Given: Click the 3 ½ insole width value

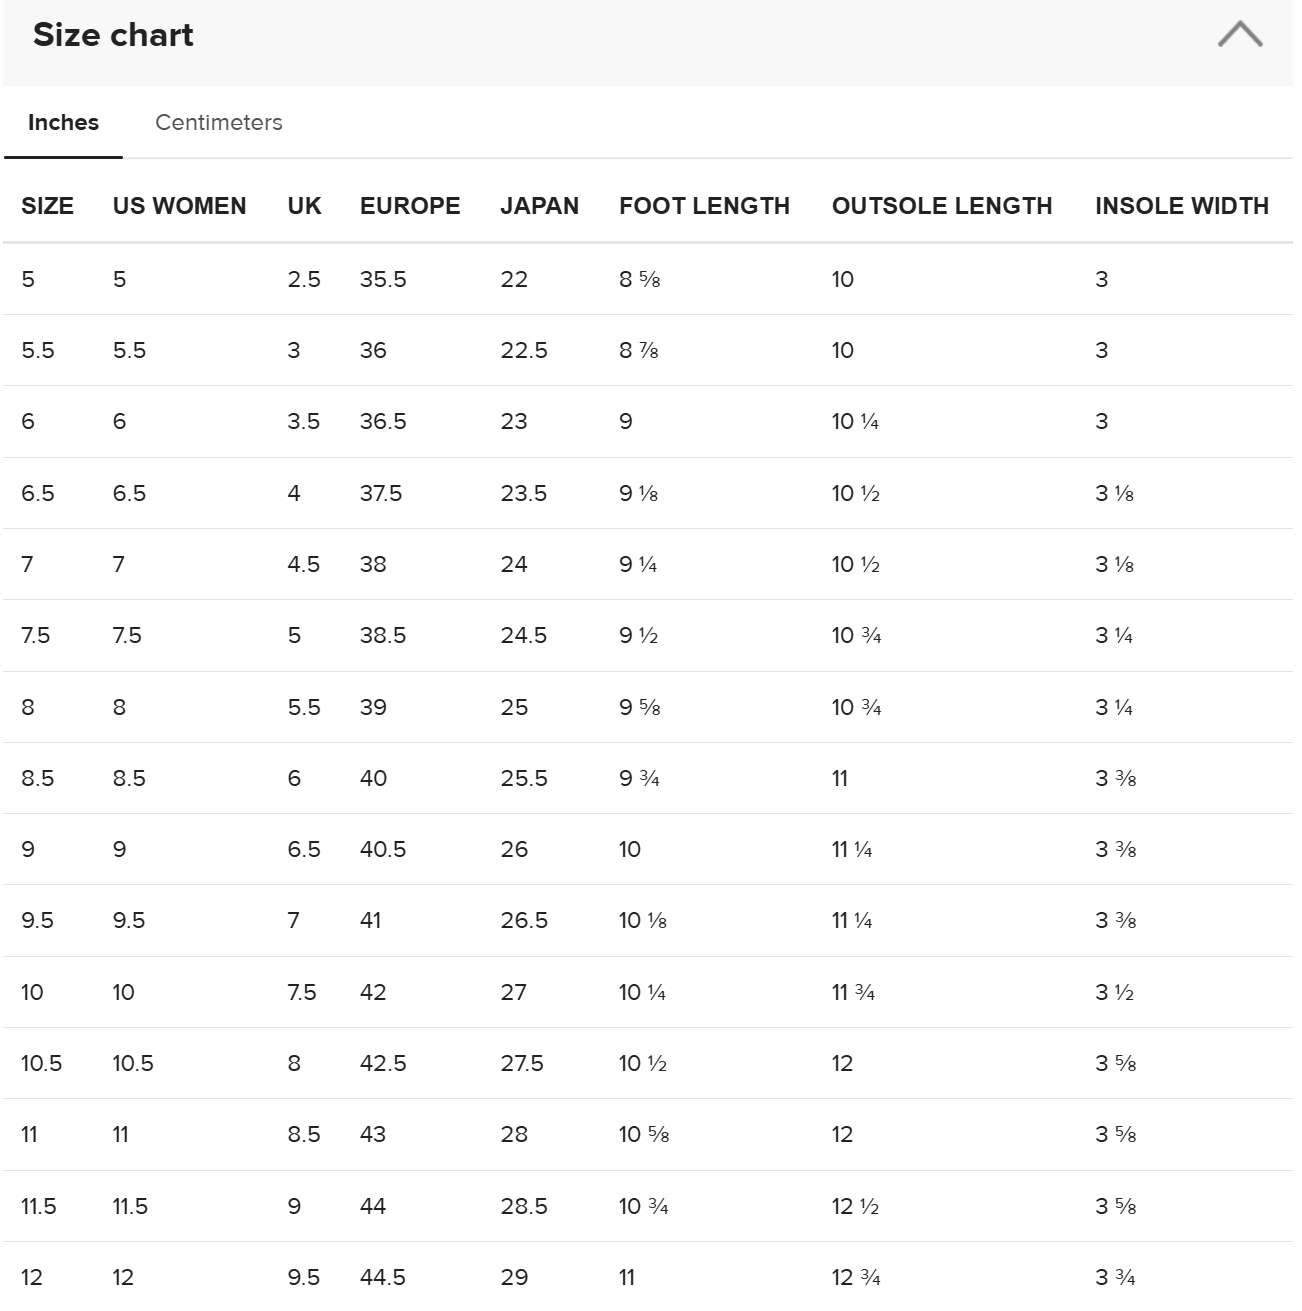Looking at the screenshot, I should pos(1114,992).
